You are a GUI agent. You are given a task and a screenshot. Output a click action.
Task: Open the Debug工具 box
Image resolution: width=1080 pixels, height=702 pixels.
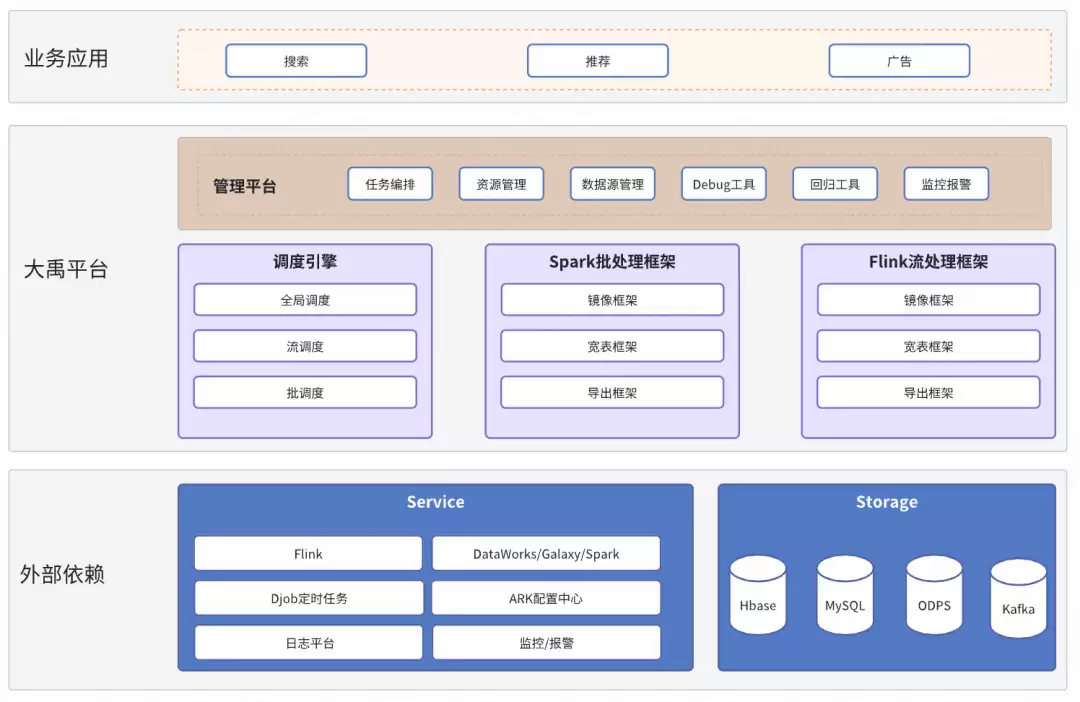(724, 184)
